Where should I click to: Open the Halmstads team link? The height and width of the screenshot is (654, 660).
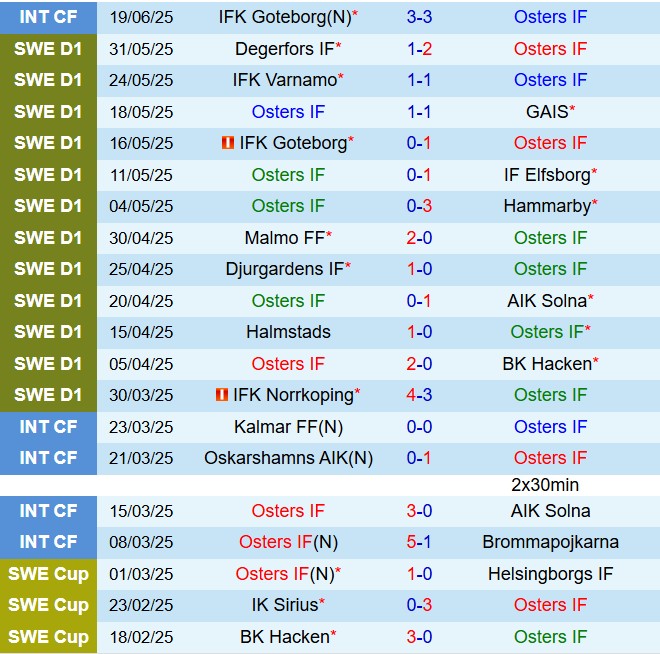(288, 332)
